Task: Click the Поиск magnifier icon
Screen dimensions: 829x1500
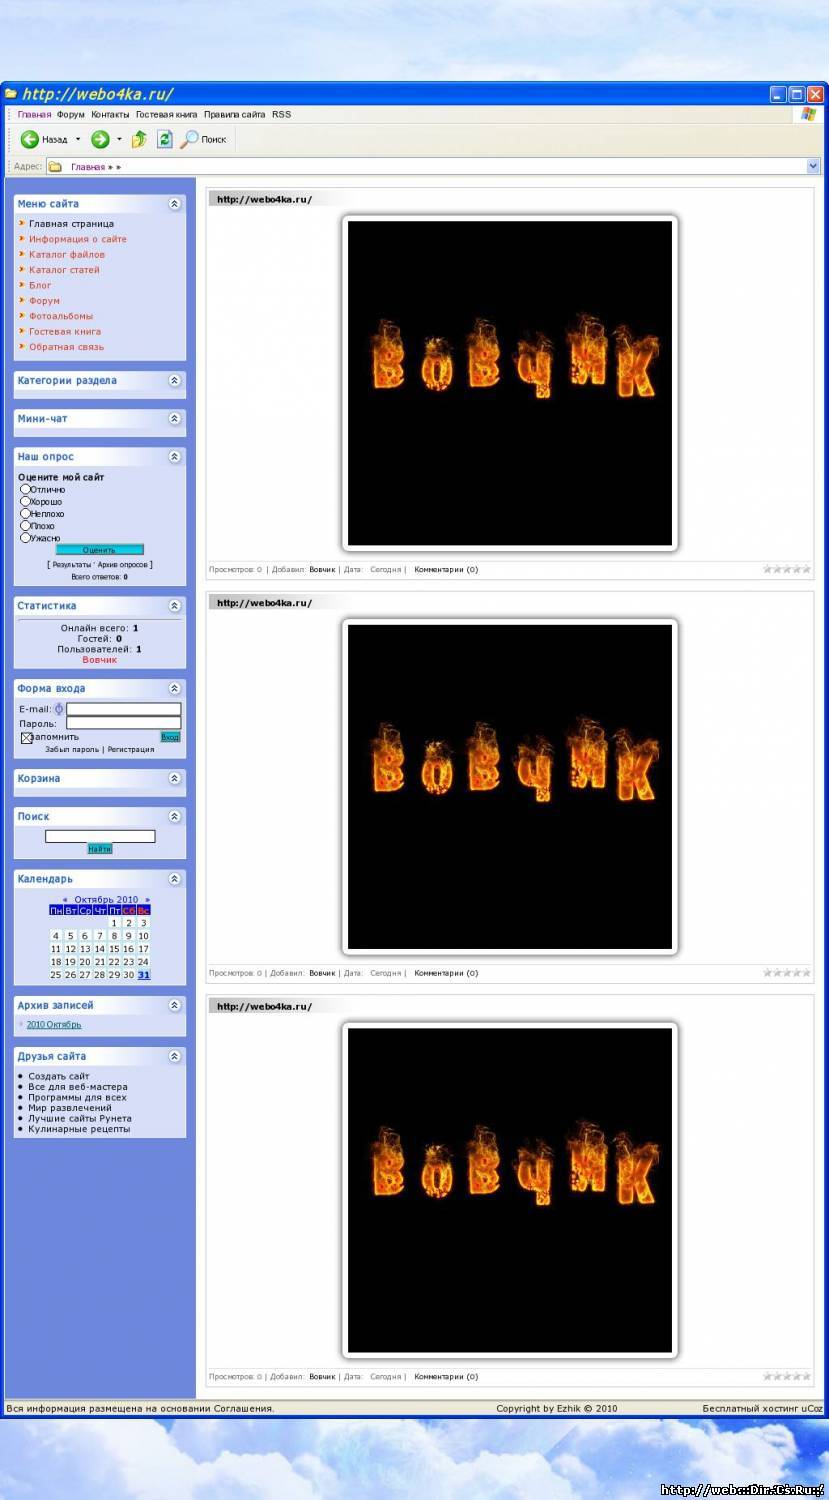Action: [189, 140]
